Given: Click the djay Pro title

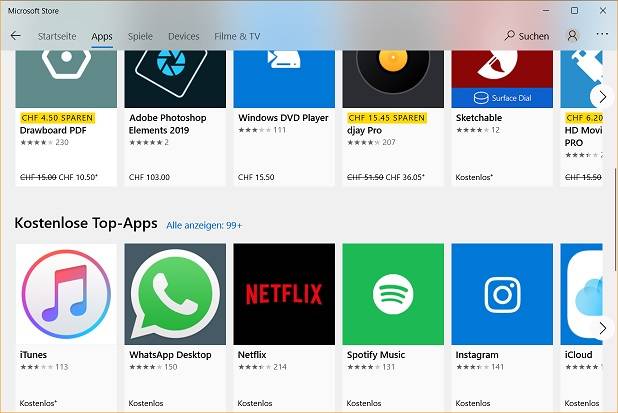Looking at the screenshot, I should 364,130.
